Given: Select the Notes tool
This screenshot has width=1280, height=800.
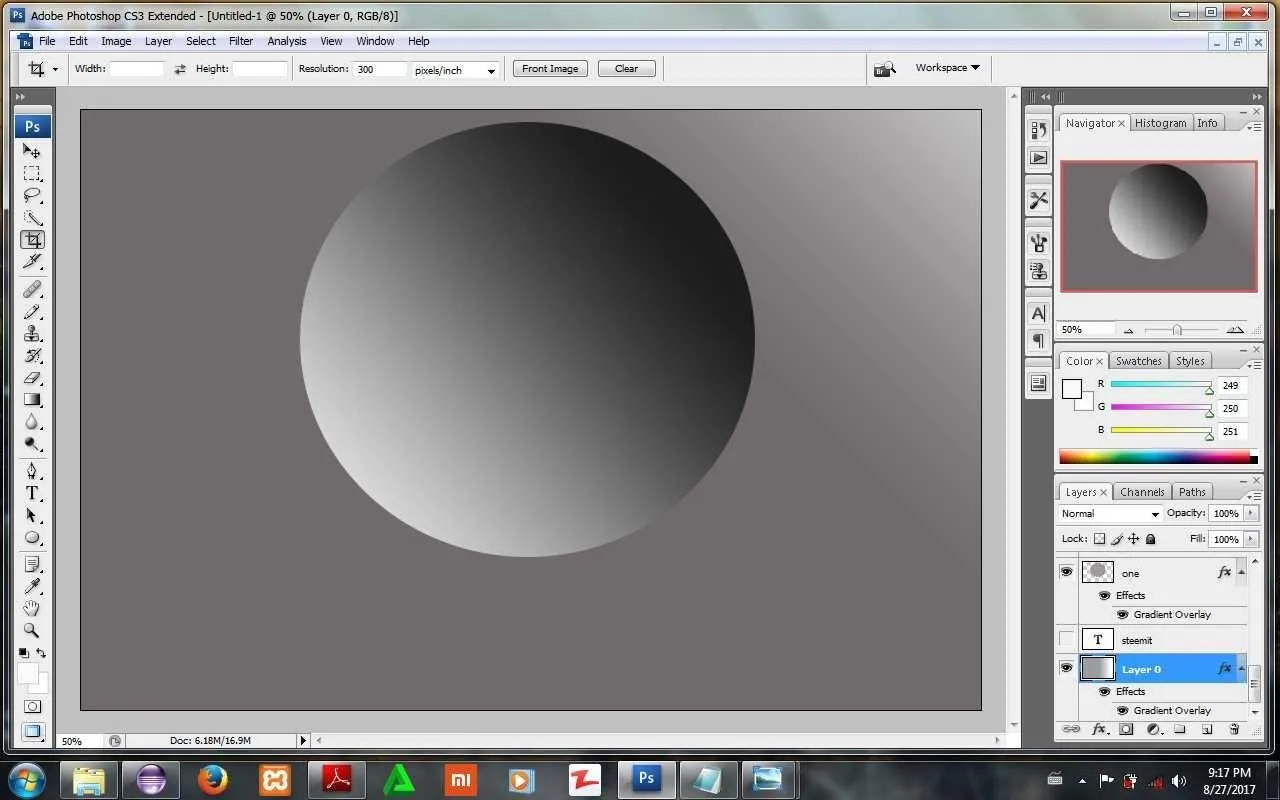Looking at the screenshot, I should coord(32,564).
